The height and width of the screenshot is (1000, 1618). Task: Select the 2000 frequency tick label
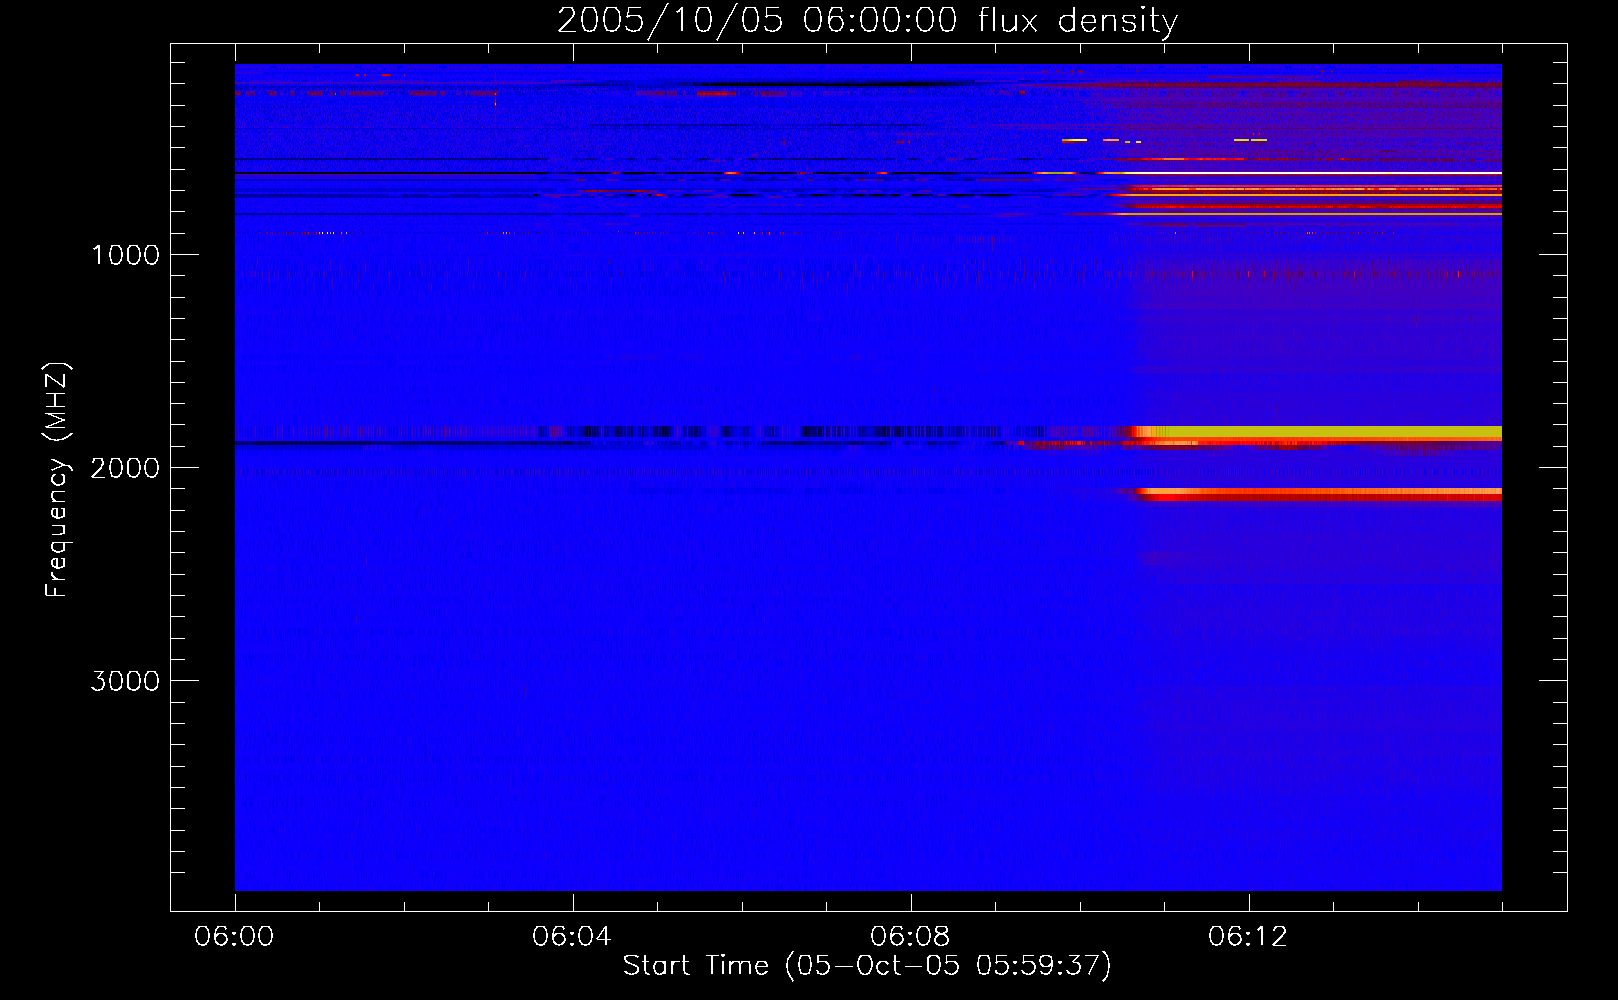125,468
